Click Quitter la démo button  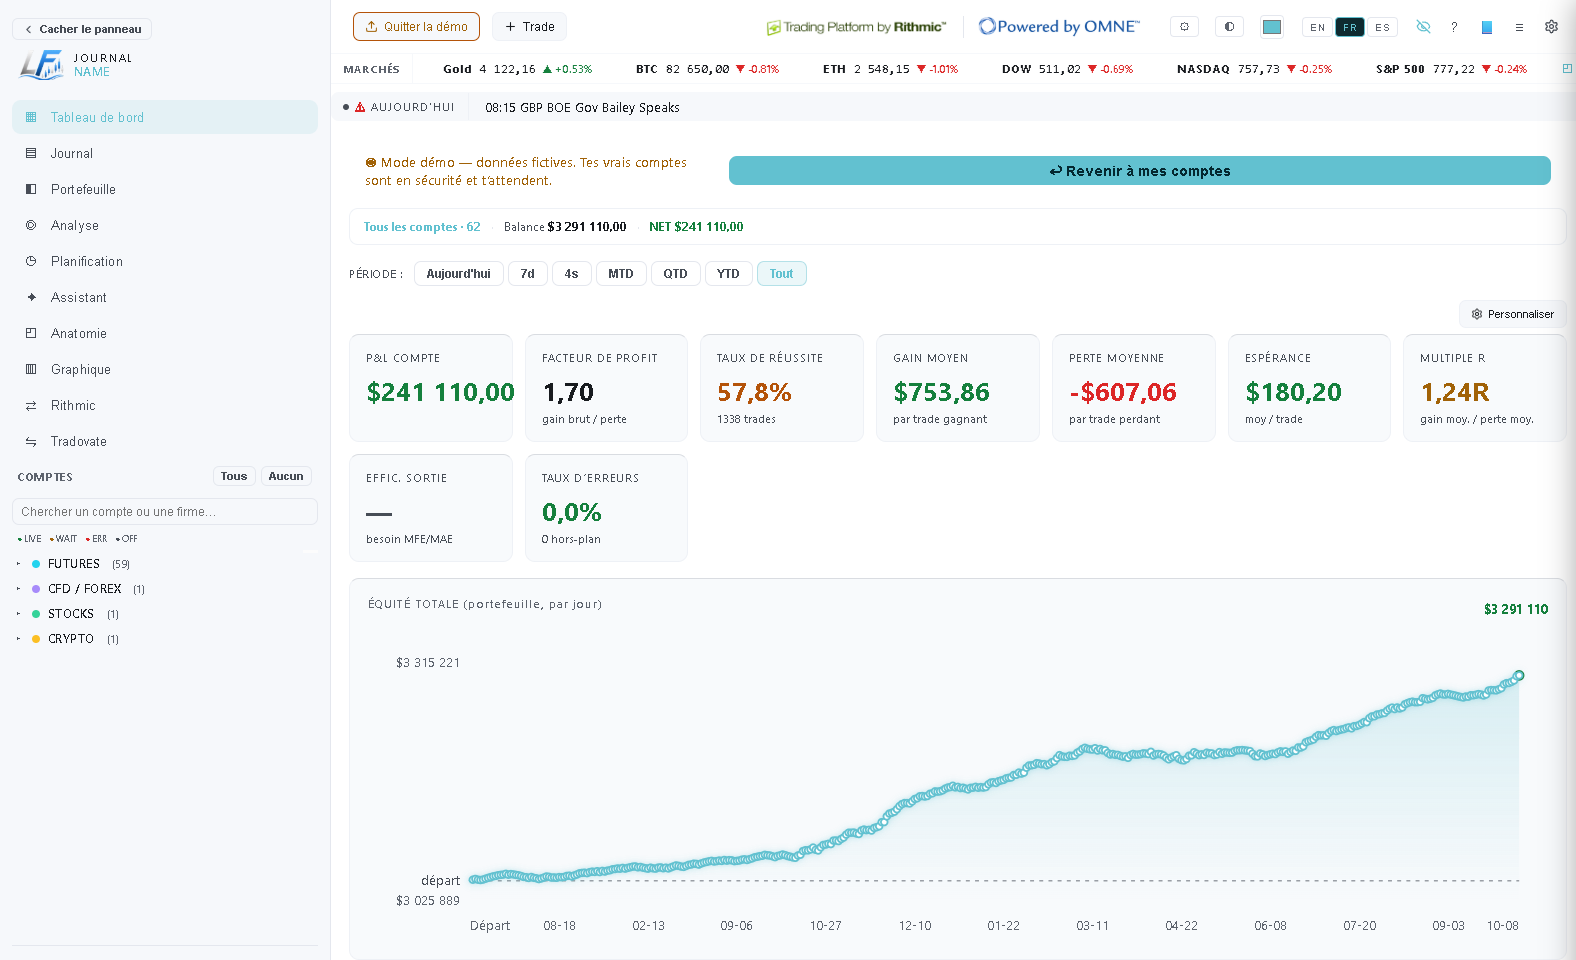[416, 27]
